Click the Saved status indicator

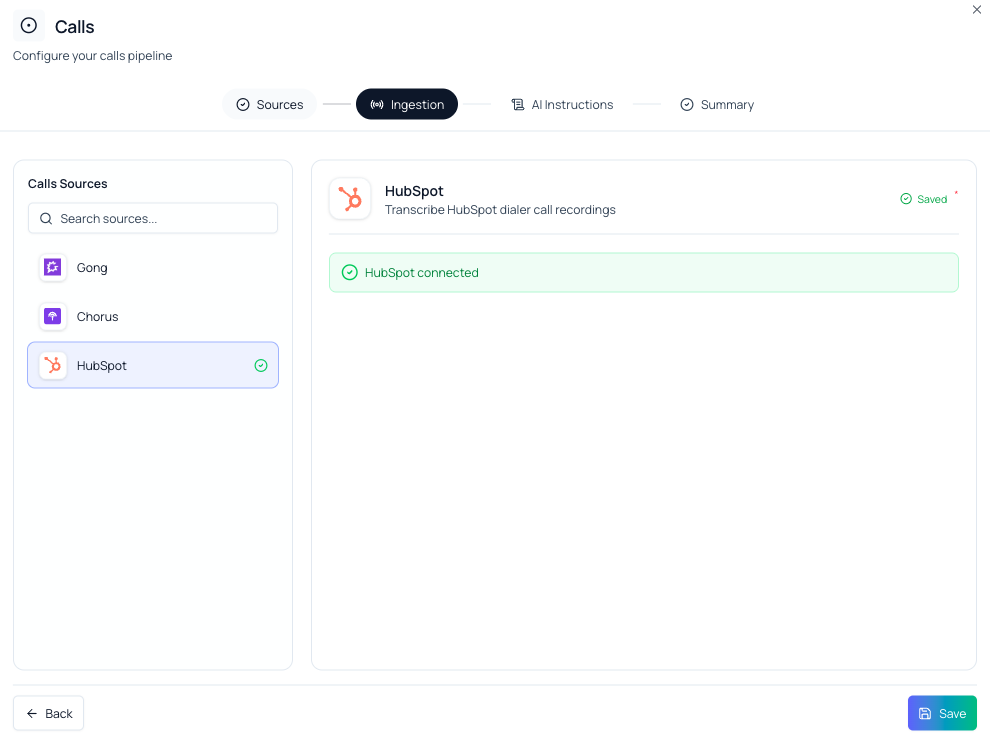point(923,199)
